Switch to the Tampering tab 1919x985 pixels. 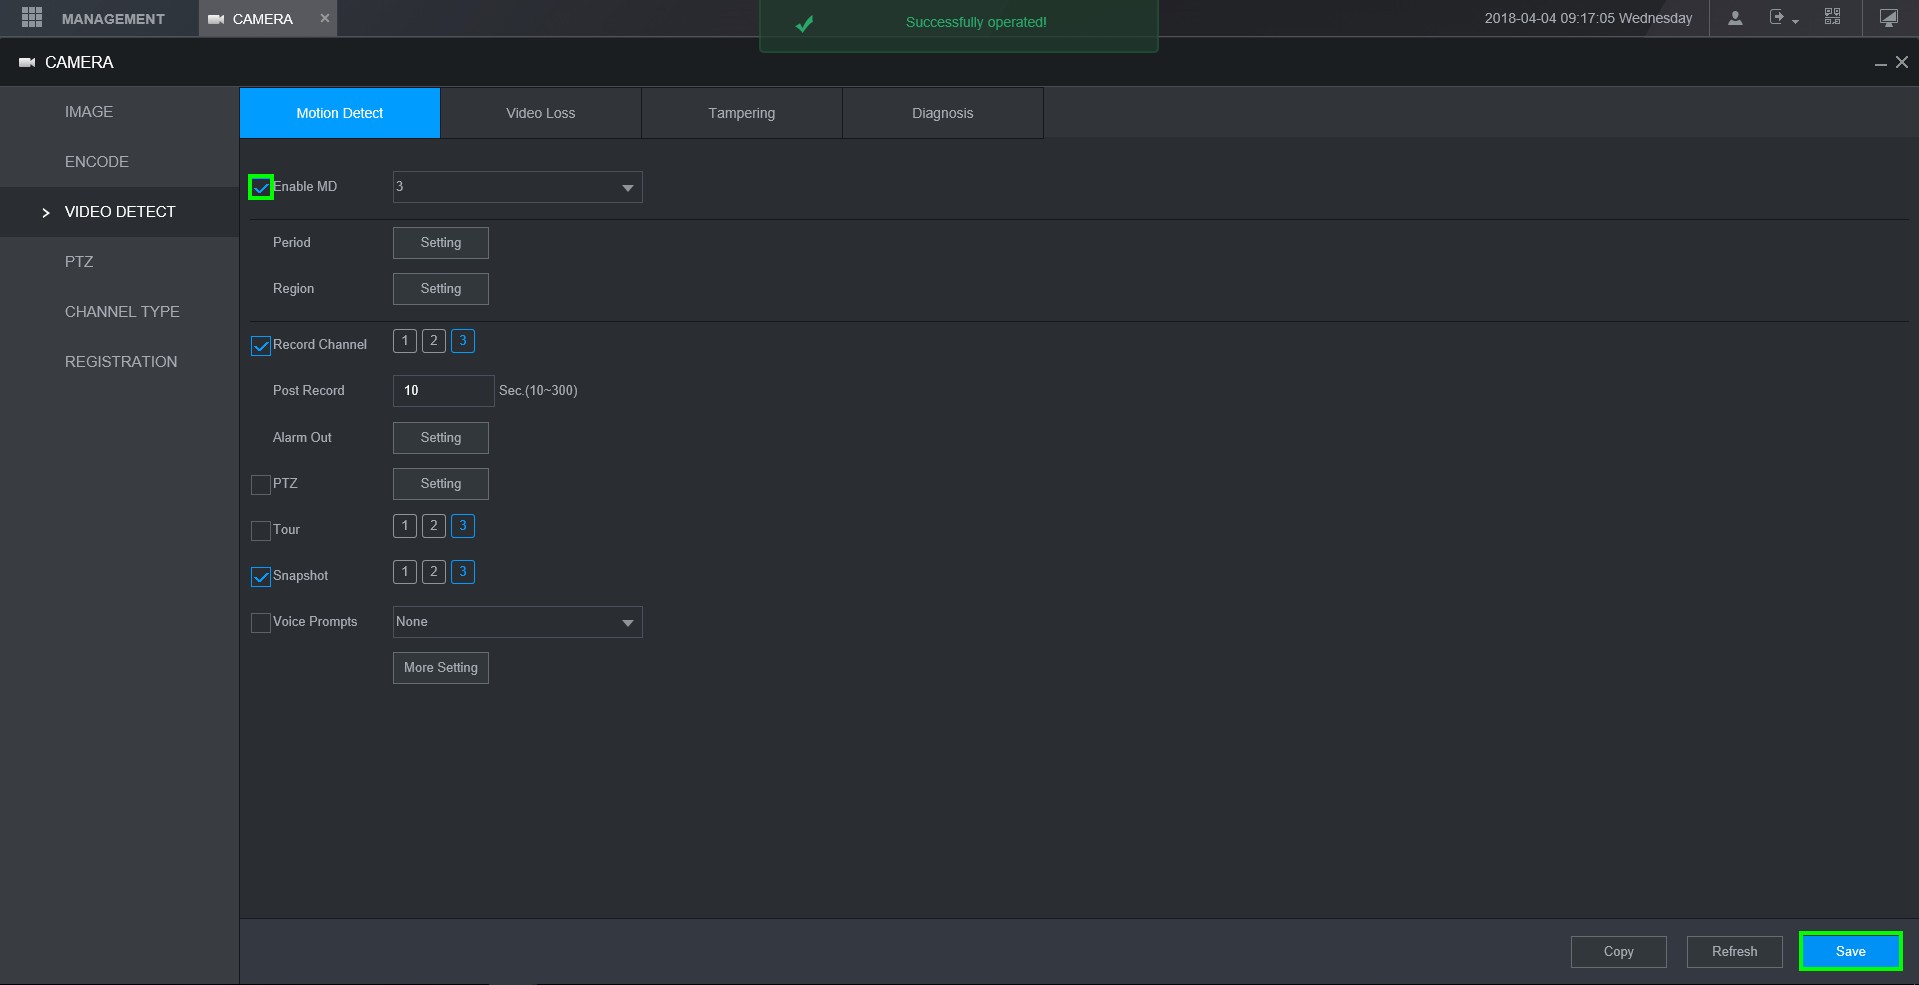click(x=742, y=113)
